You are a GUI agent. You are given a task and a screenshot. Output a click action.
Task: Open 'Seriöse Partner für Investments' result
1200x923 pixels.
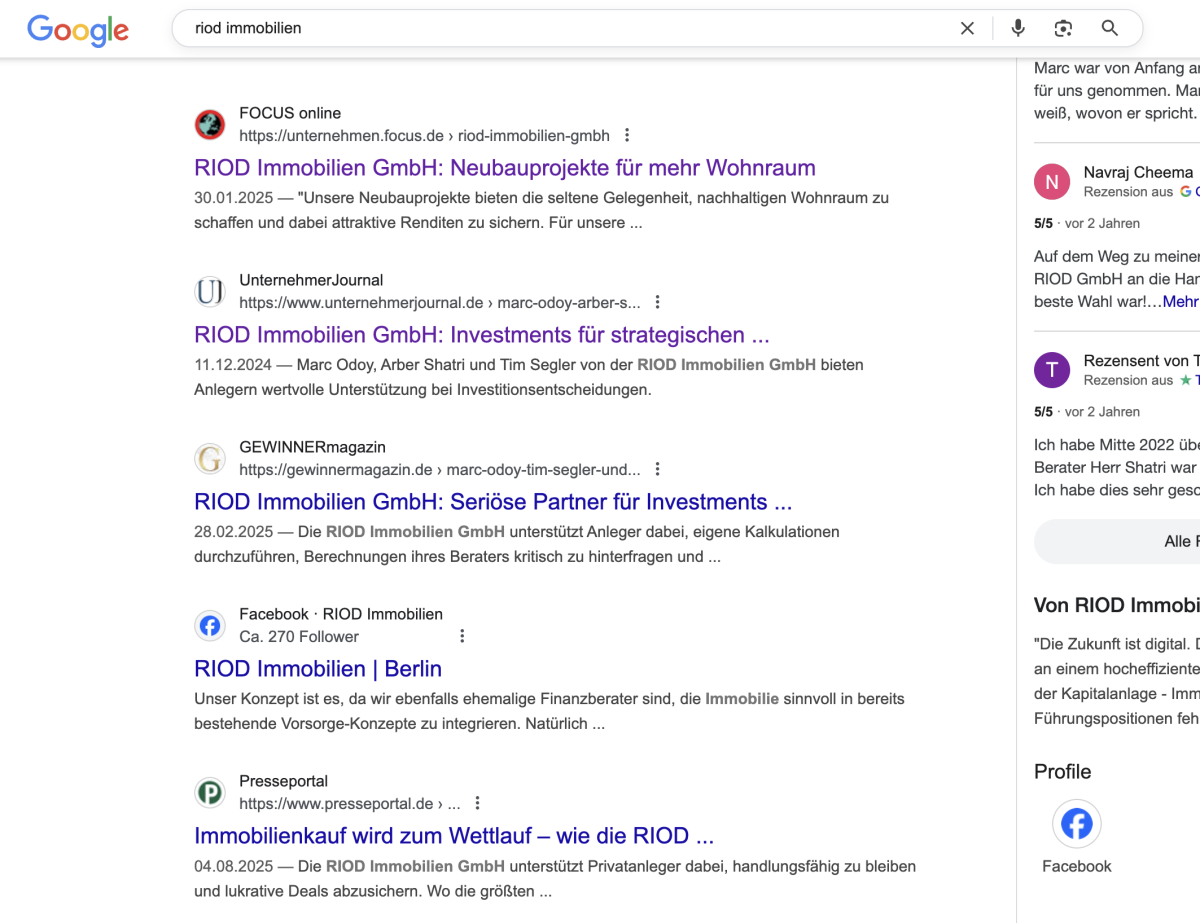tap(493, 501)
